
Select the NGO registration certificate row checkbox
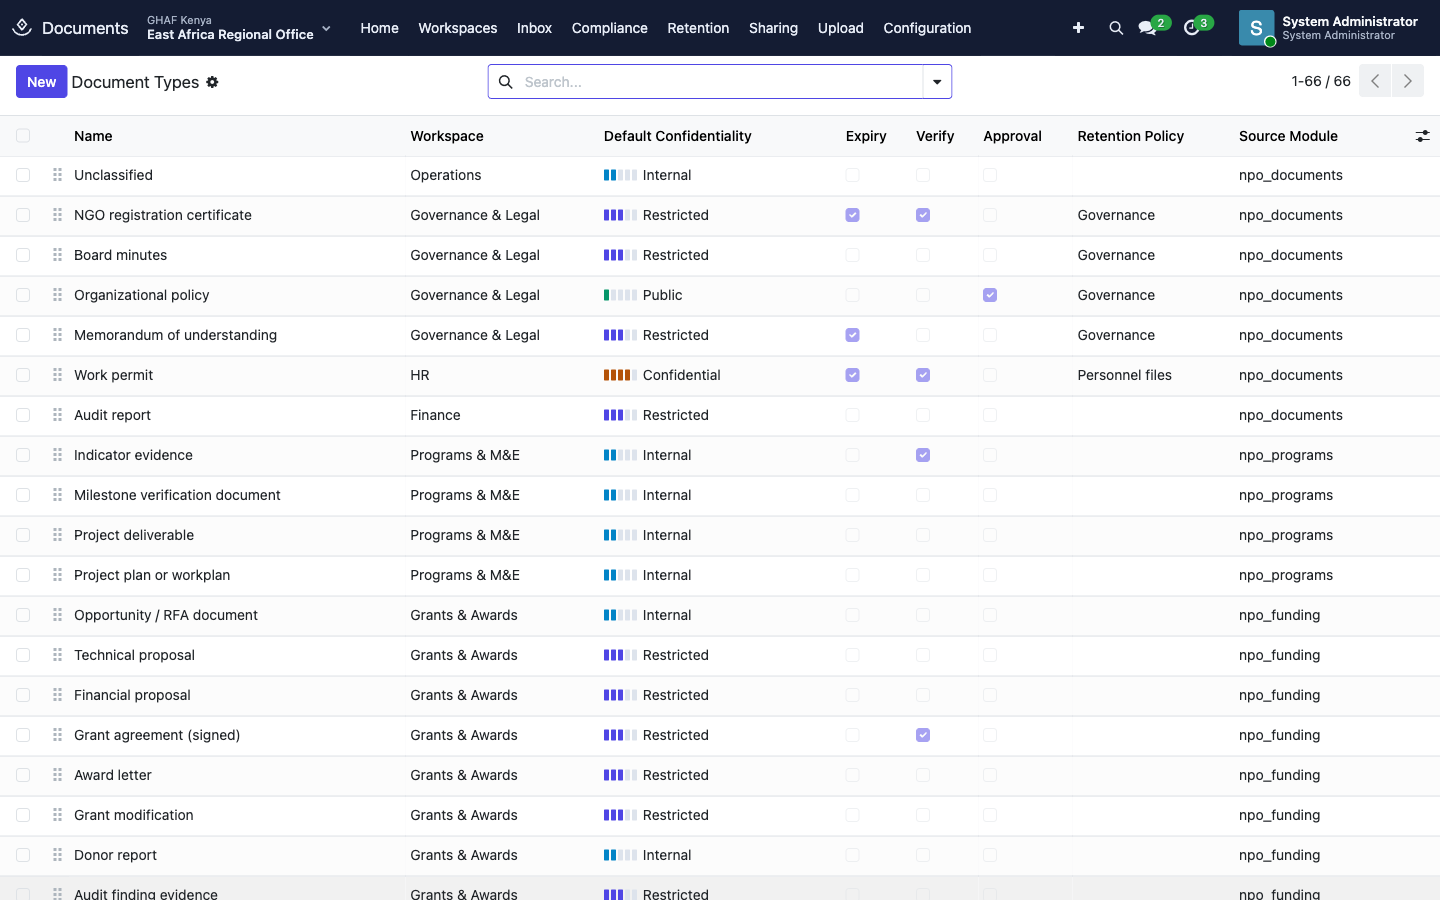(23, 215)
